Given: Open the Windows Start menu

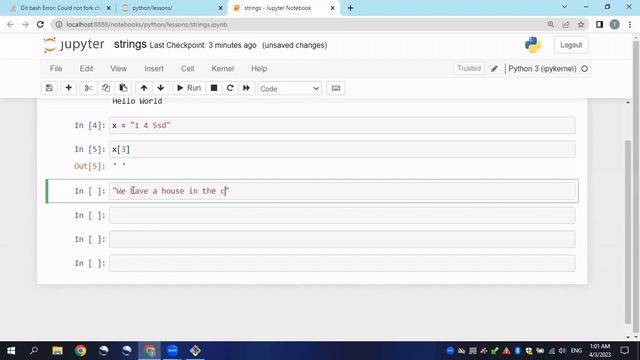Looking at the screenshot, I should [x=11, y=351].
